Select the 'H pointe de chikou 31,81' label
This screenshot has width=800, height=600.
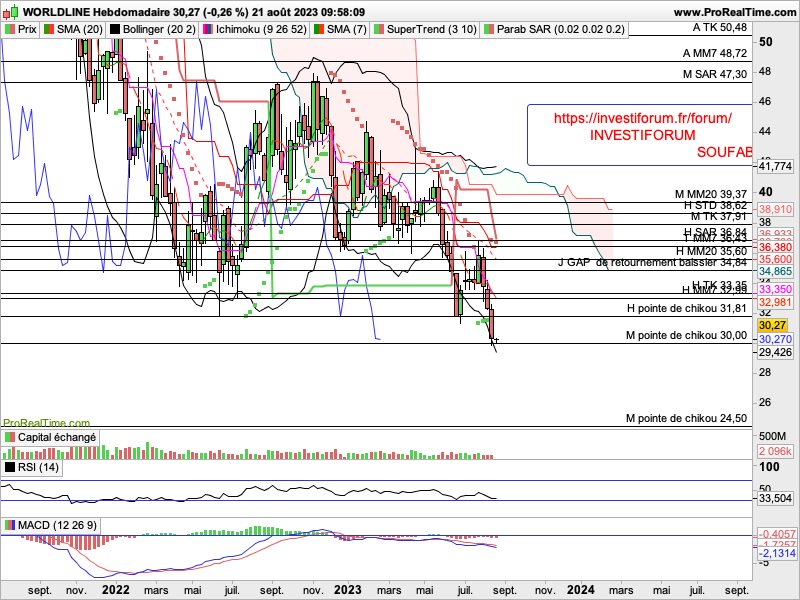687,309
